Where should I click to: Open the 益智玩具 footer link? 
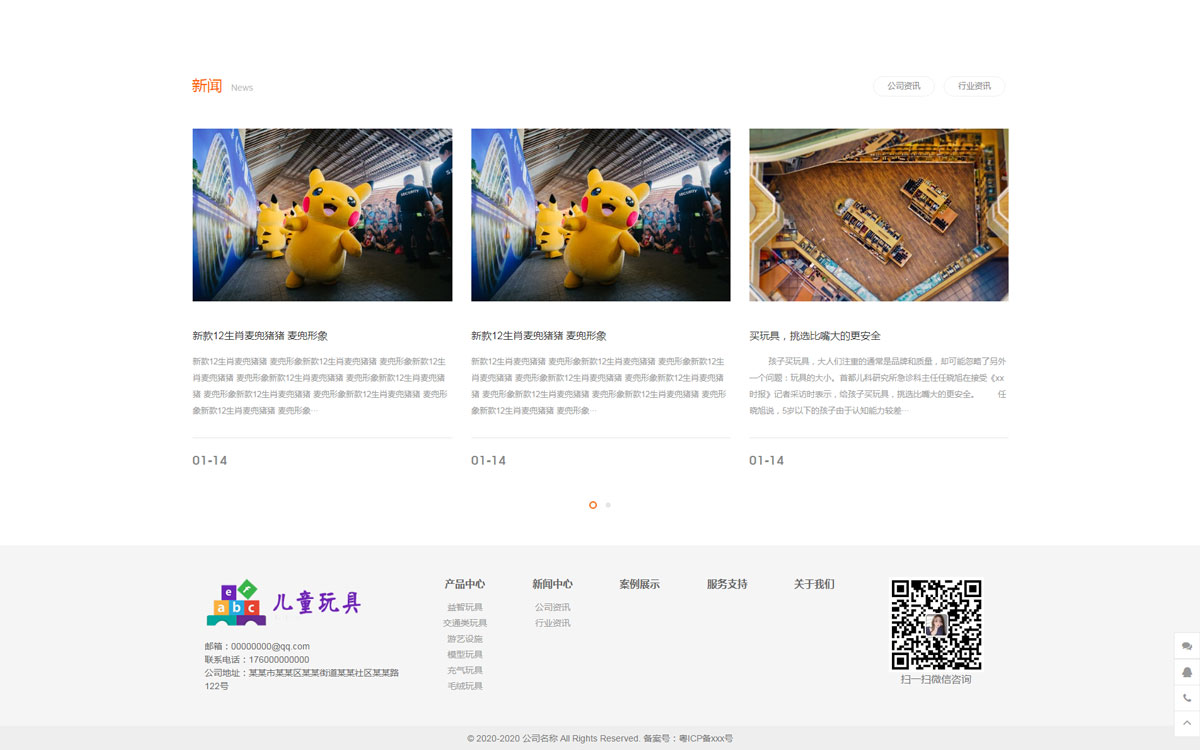pyautogui.click(x=465, y=607)
